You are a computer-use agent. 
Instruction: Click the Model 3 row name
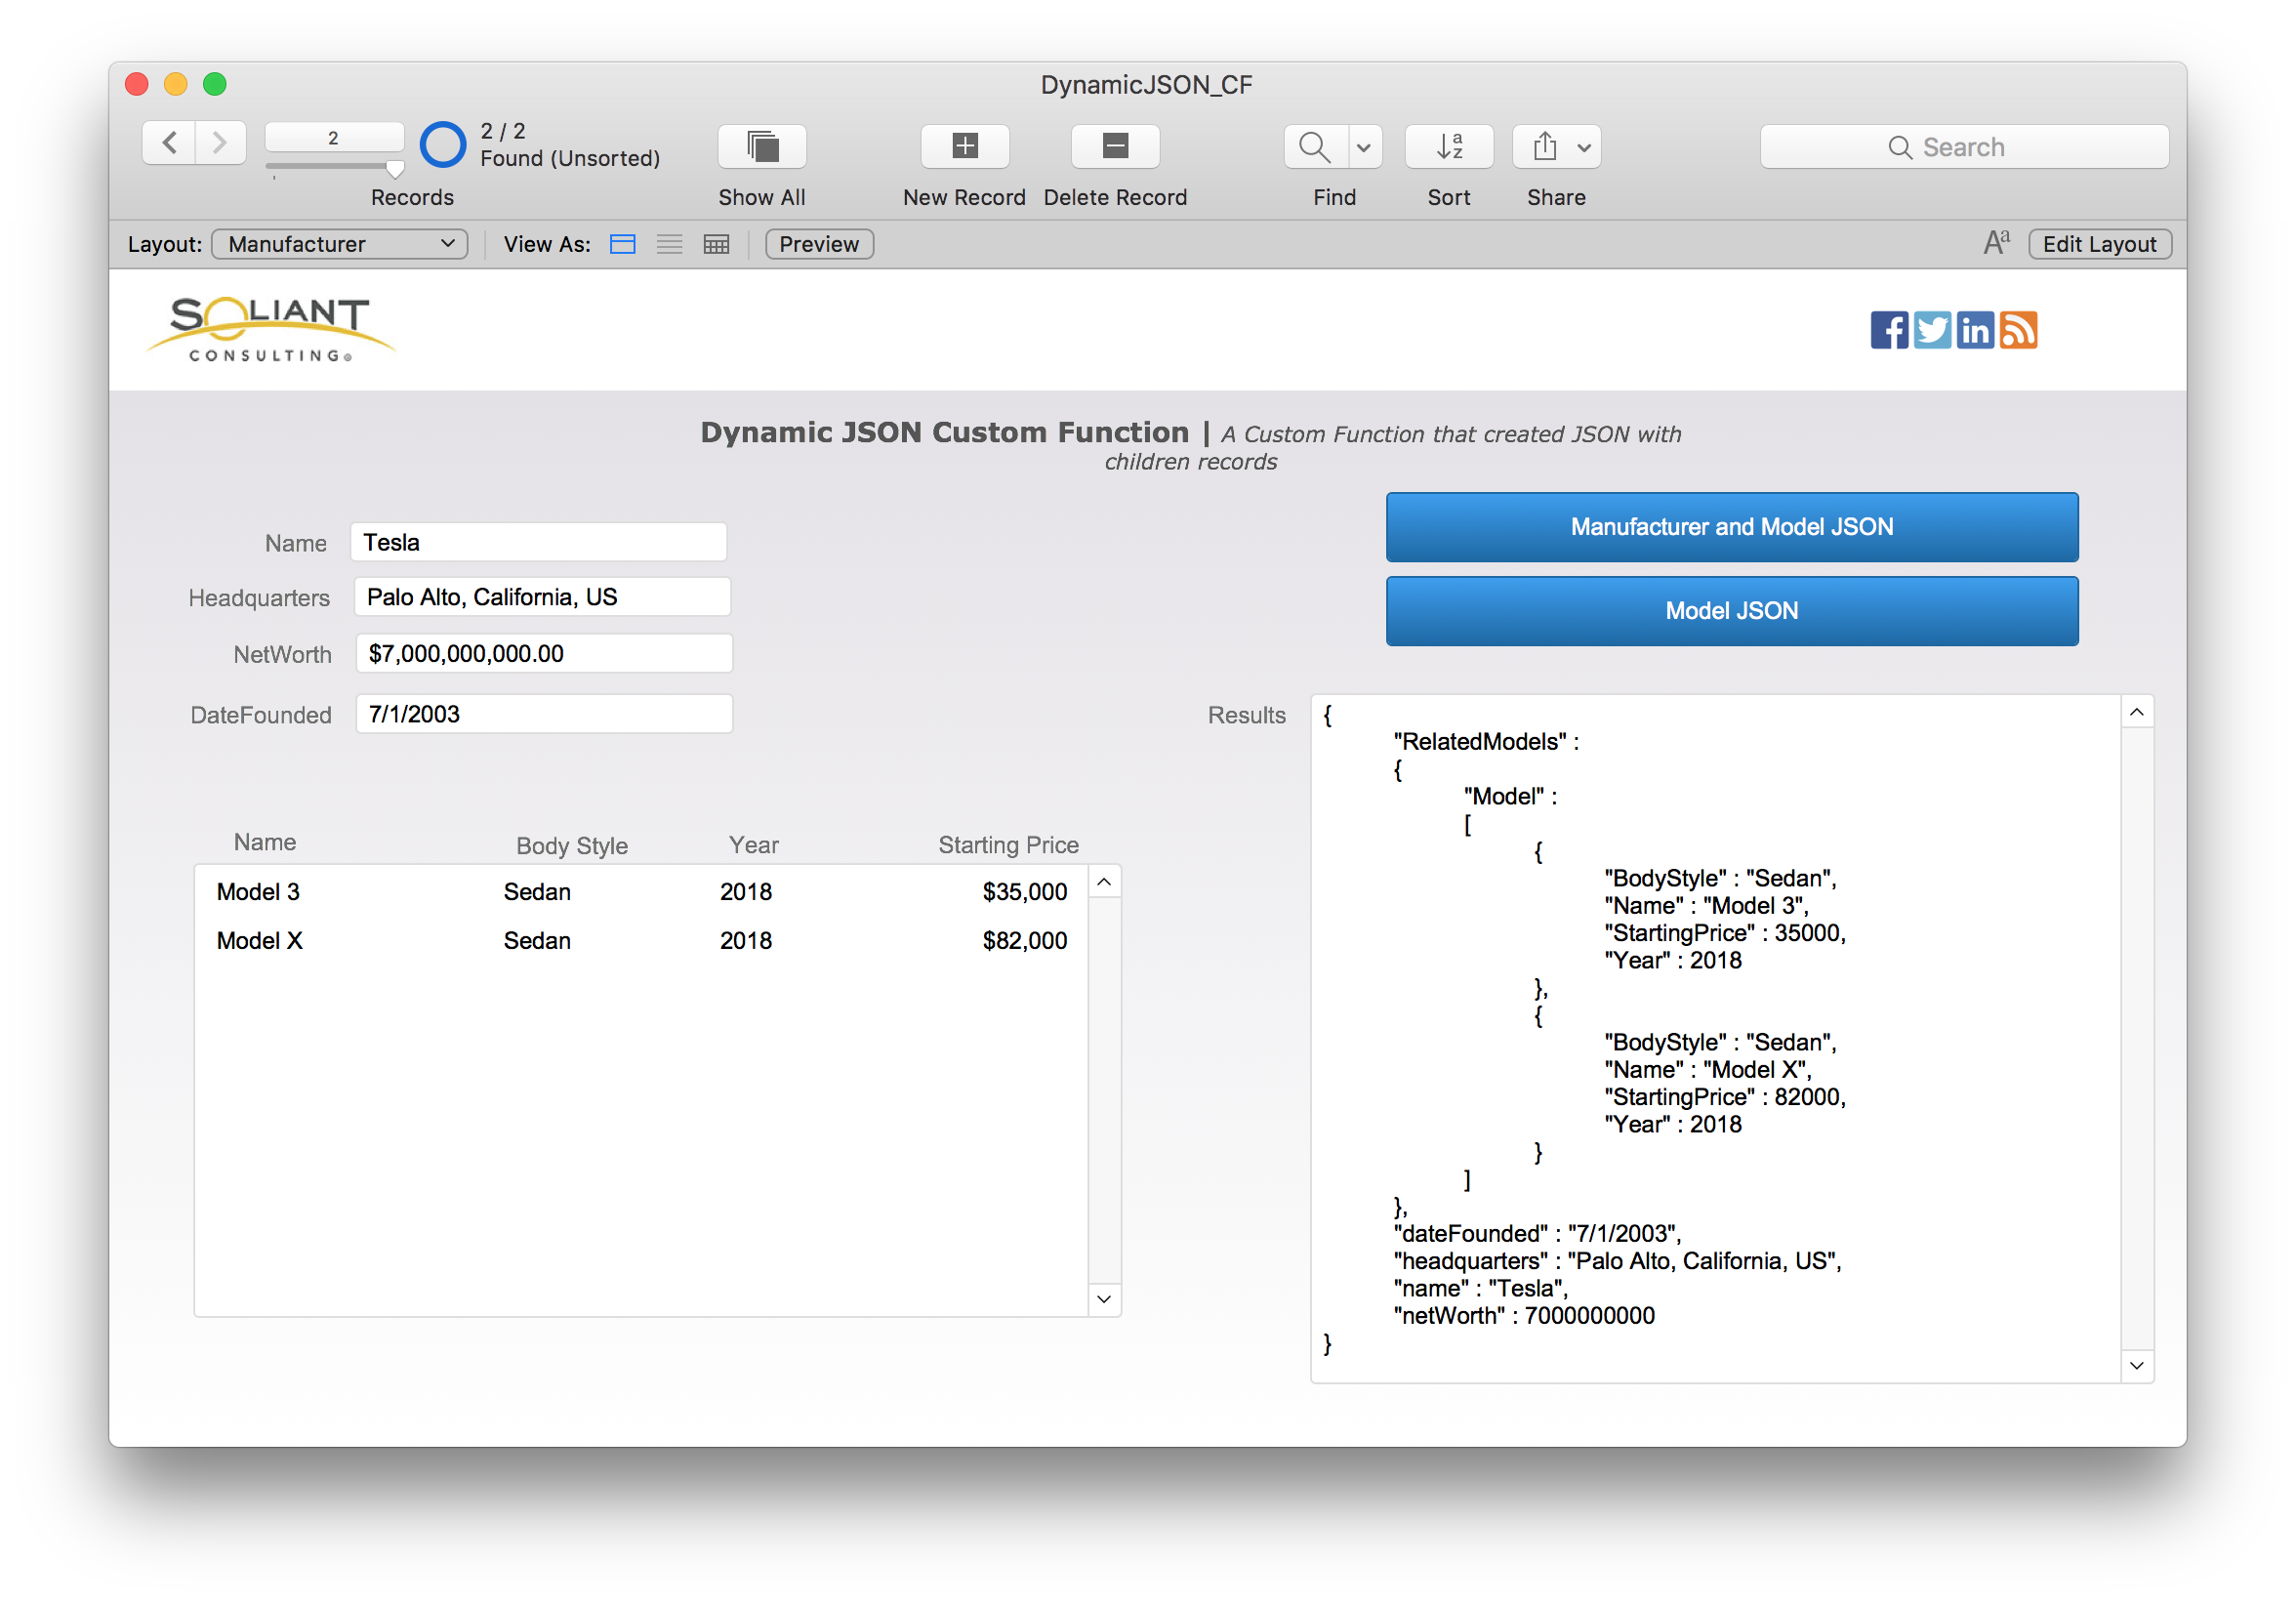(258, 892)
